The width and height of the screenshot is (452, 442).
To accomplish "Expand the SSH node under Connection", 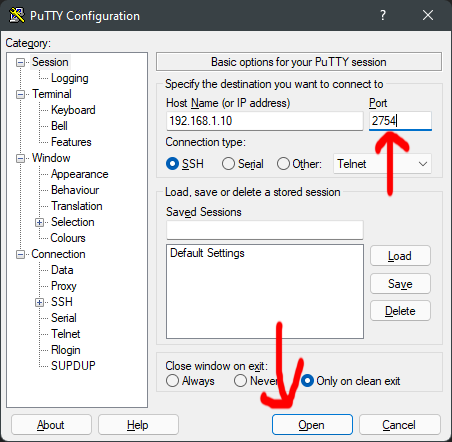I will point(39,302).
